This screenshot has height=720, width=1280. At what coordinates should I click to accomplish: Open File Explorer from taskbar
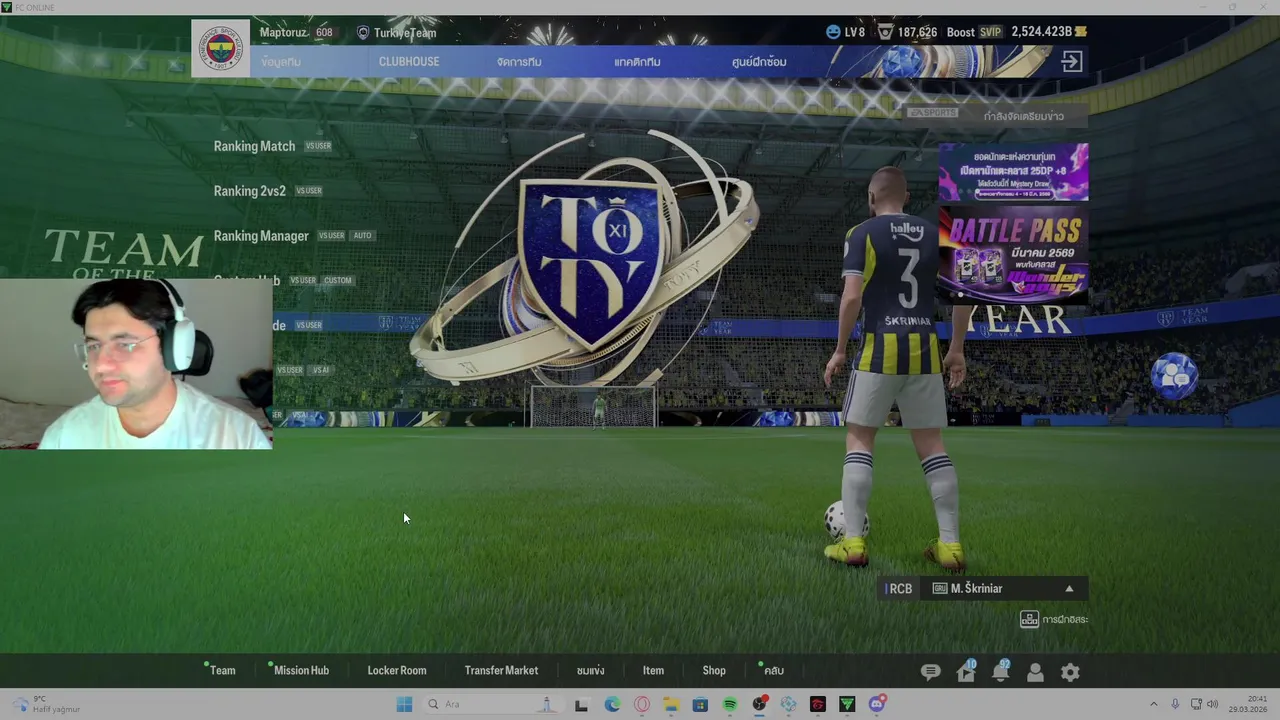tap(671, 704)
